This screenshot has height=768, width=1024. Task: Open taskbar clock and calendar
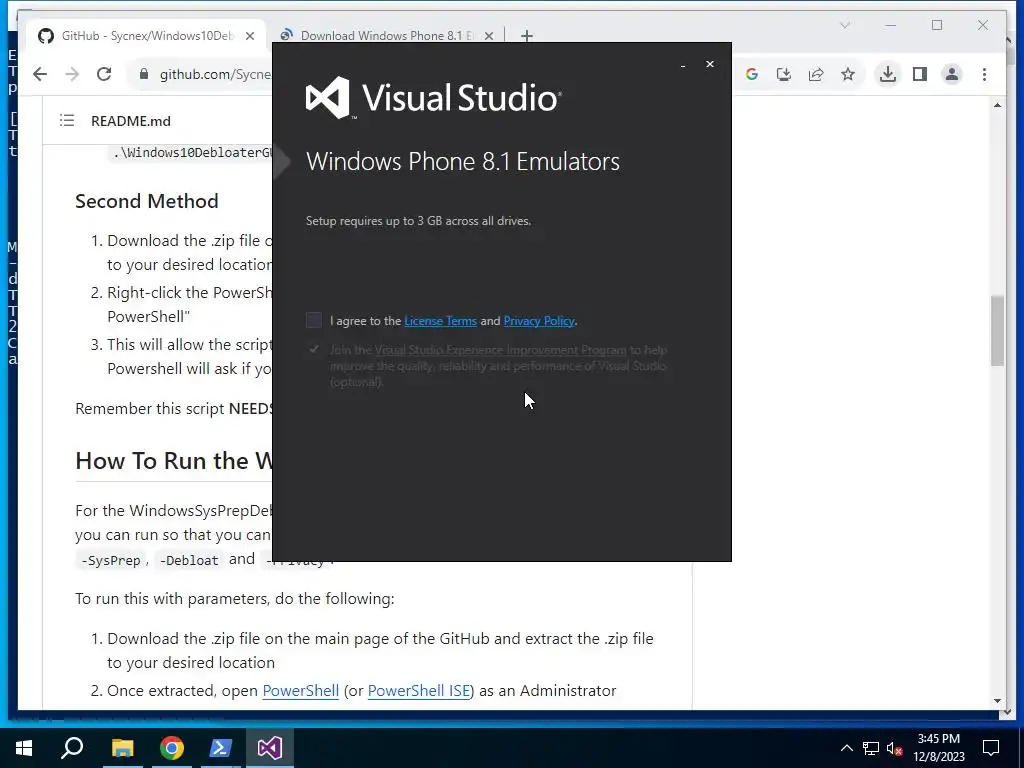[938, 748]
